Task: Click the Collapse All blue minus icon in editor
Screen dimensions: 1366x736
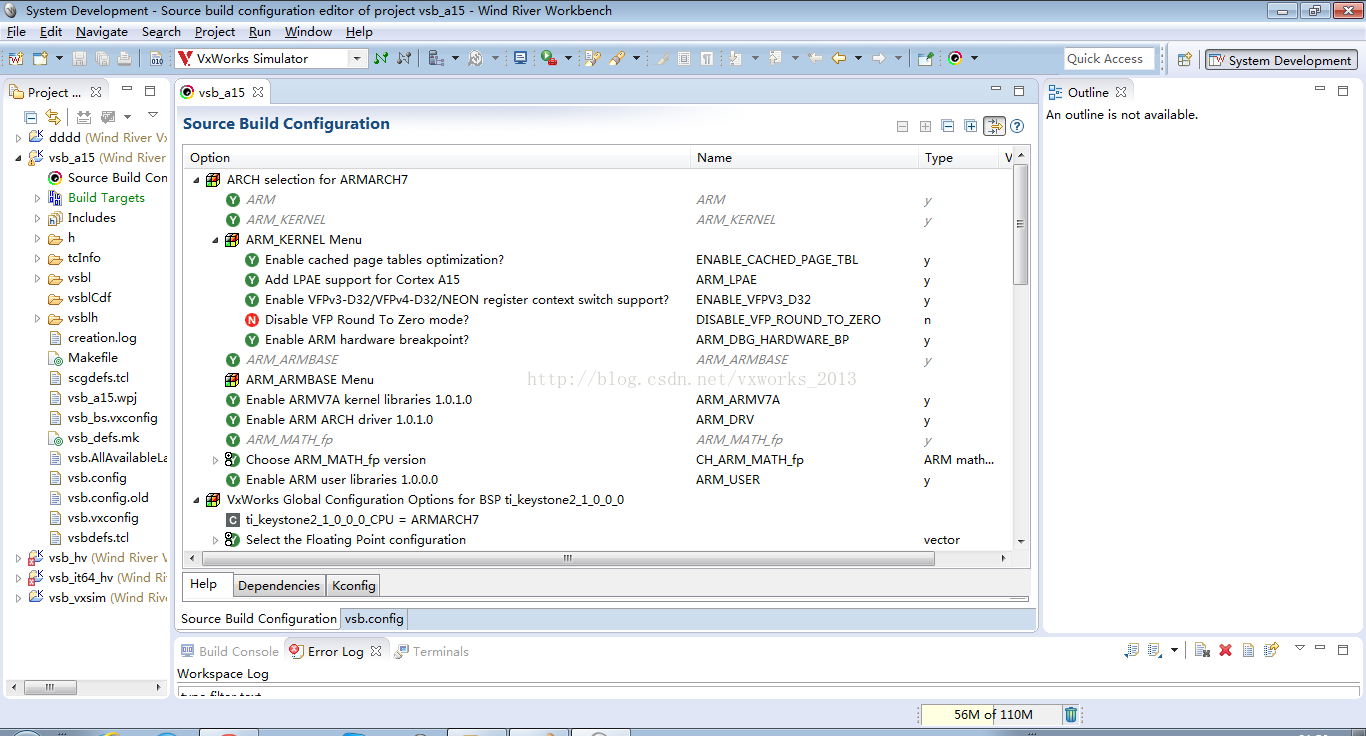Action: [x=948, y=126]
